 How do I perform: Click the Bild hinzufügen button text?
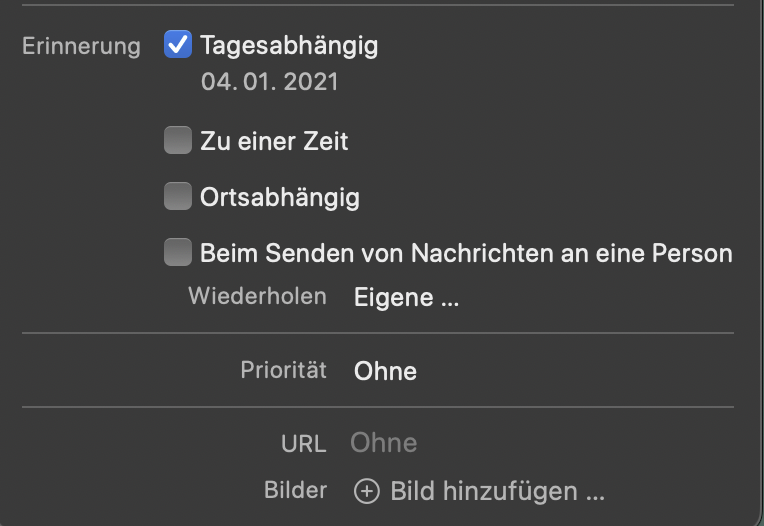(x=497, y=492)
